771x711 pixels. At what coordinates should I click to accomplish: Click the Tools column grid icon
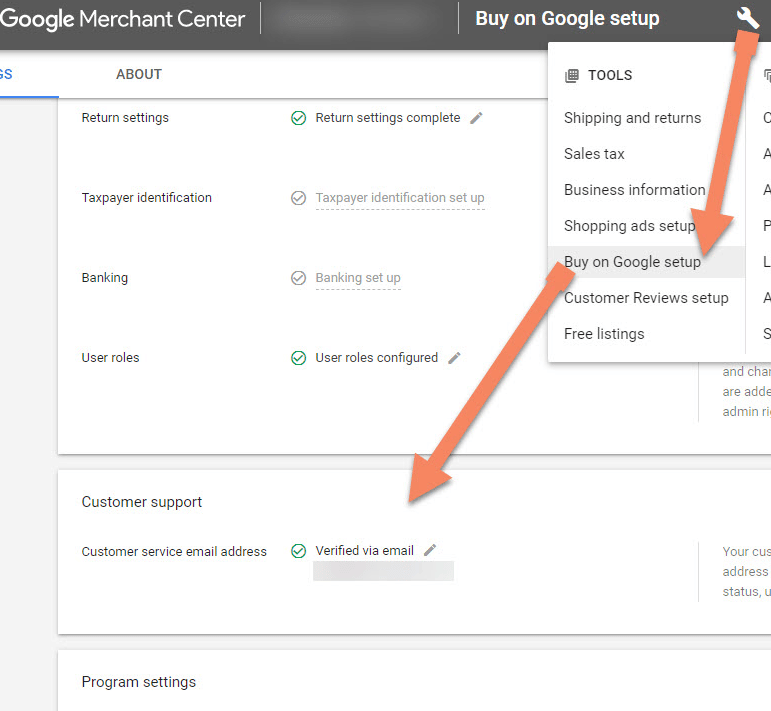coord(571,76)
